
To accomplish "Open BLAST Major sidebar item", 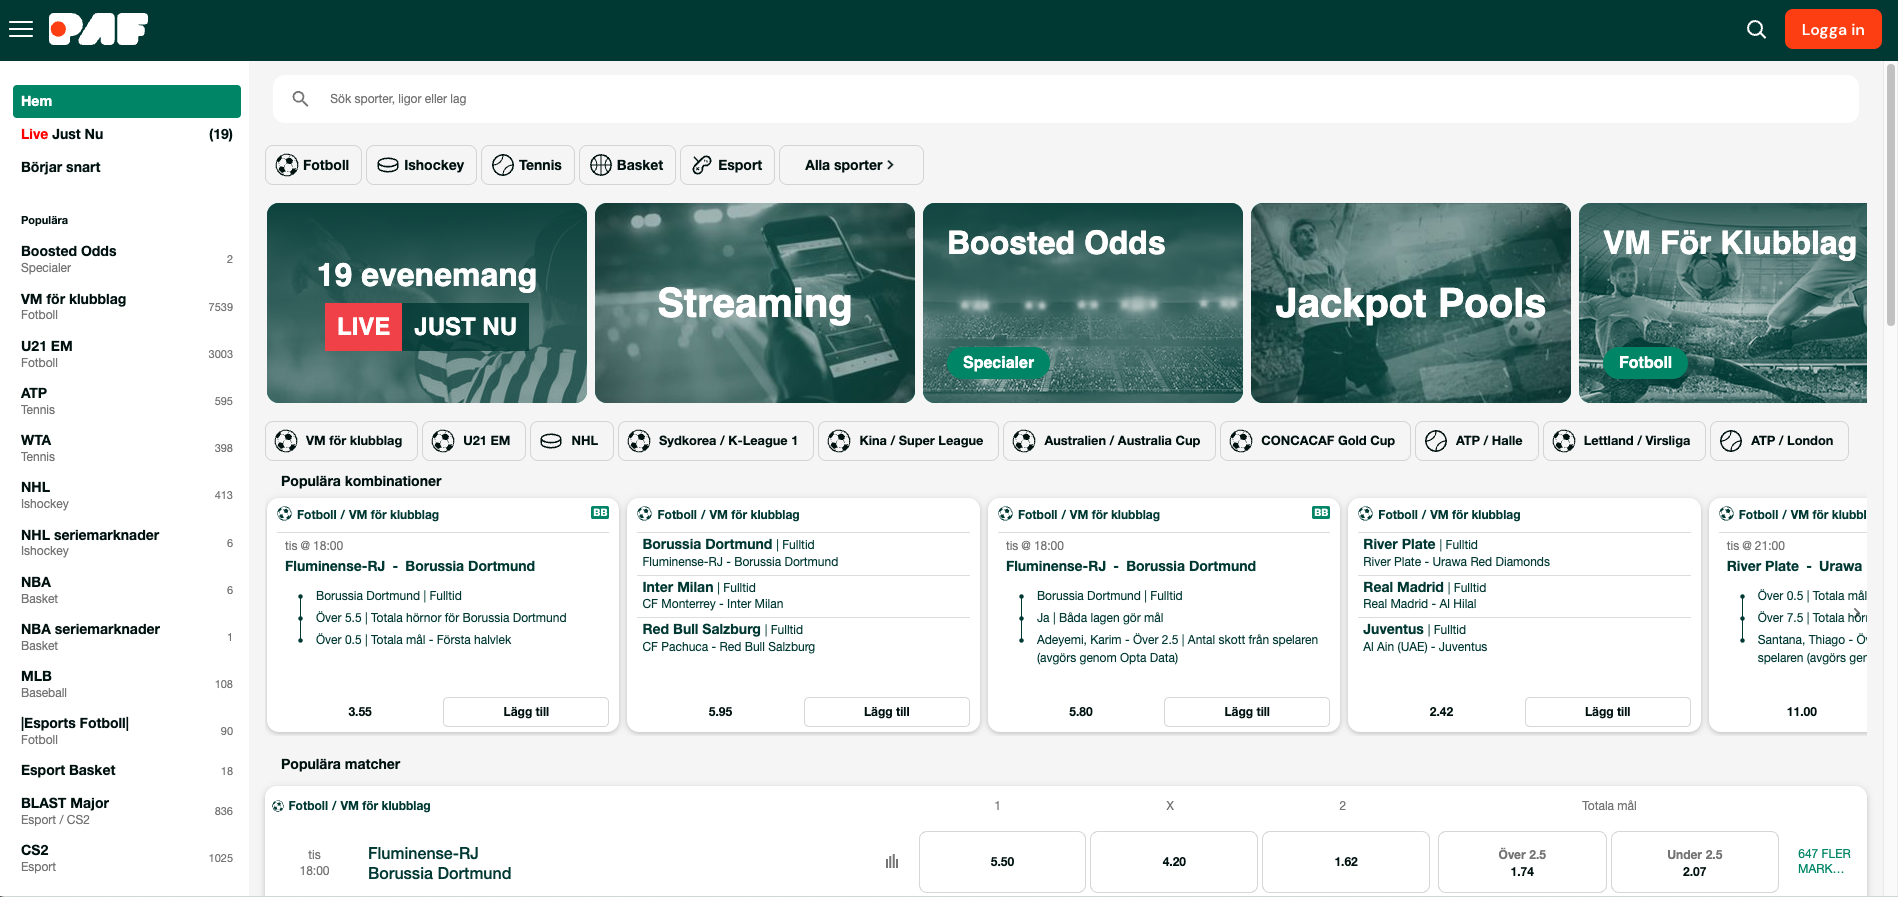I will click(x=127, y=811).
